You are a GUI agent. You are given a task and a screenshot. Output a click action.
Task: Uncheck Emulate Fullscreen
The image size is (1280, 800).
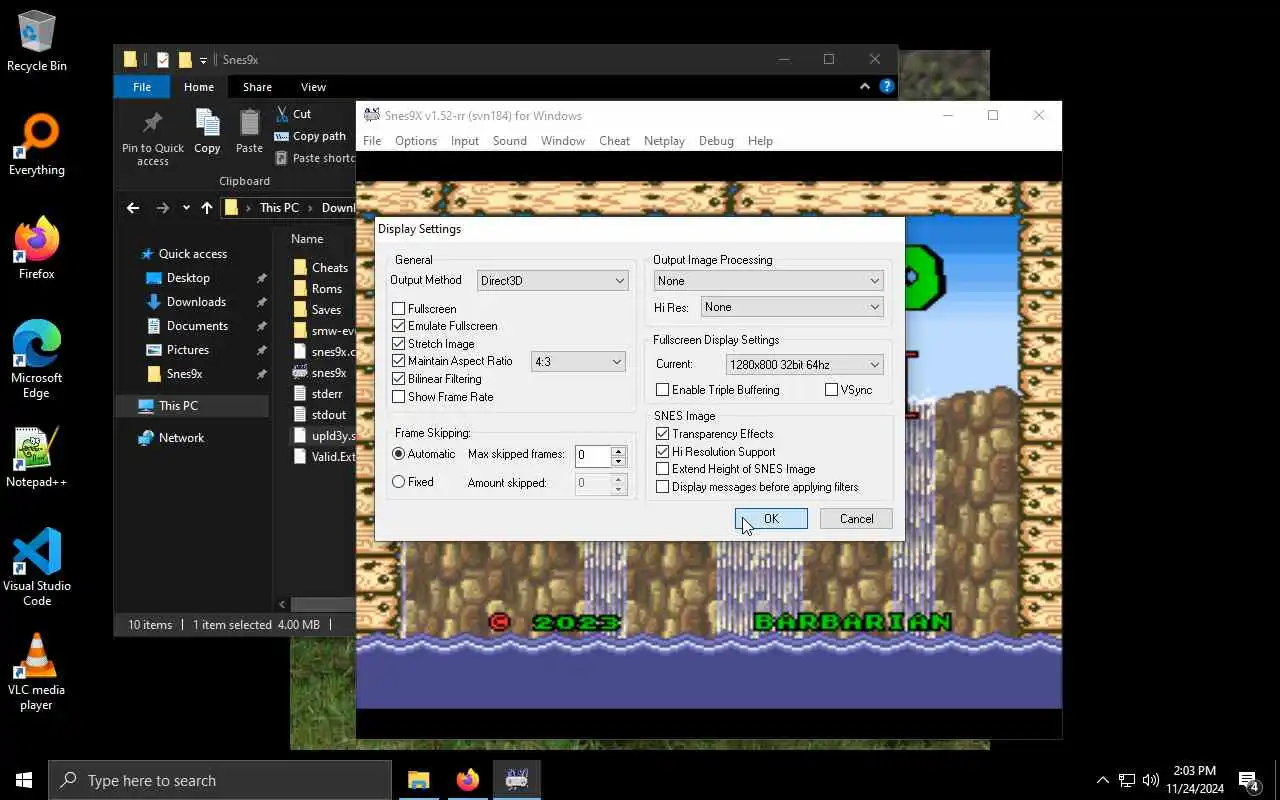pos(399,326)
